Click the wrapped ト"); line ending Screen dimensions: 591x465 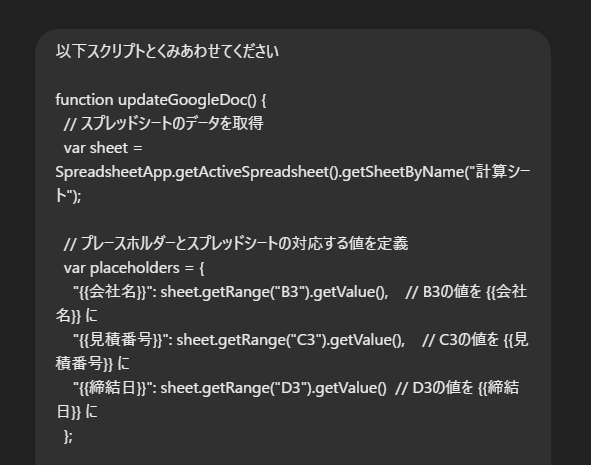(x=68, y=196)
